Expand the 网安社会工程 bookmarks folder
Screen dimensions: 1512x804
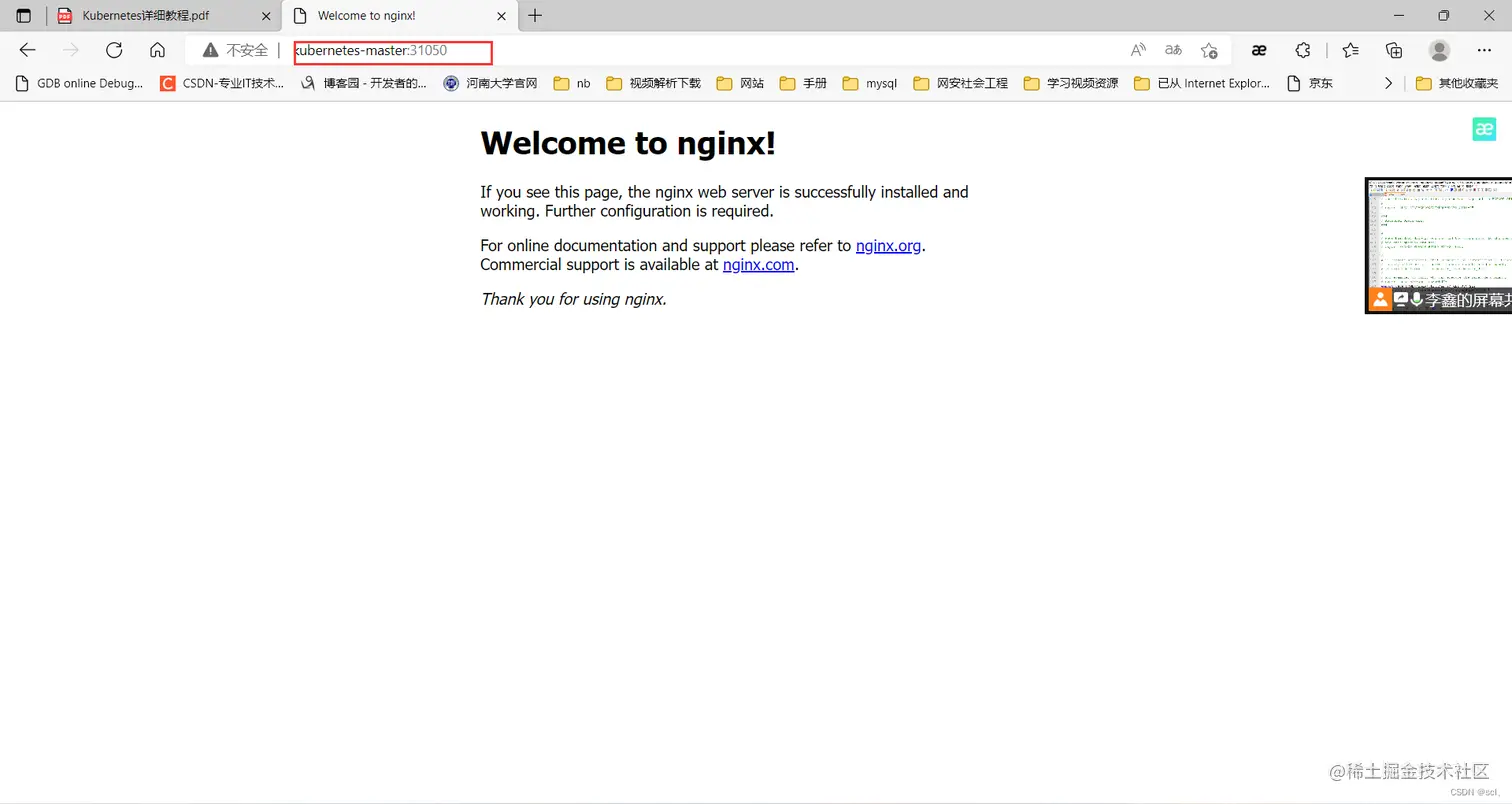961,83
